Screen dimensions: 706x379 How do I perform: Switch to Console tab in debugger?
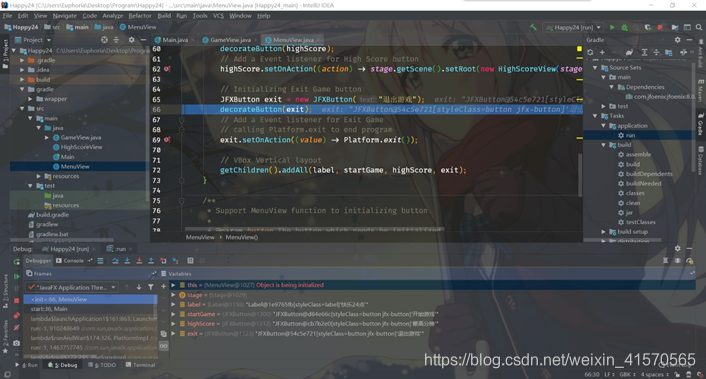pyautogui.click(x=70, y=261)
